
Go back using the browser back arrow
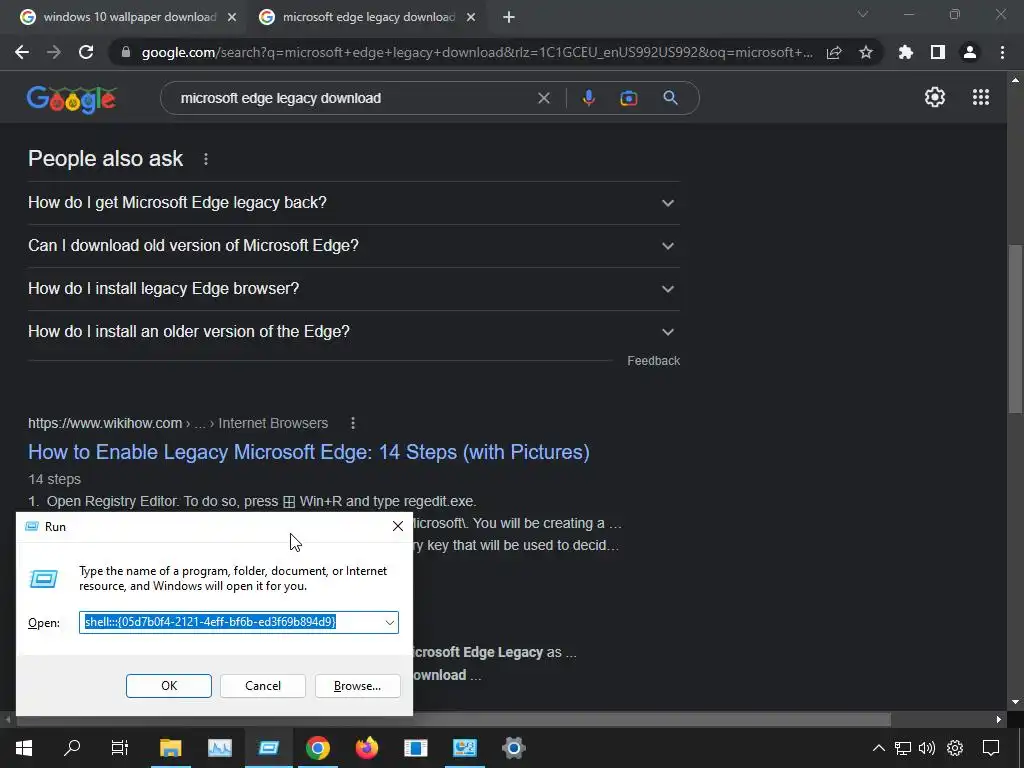(x=22, y=52)
